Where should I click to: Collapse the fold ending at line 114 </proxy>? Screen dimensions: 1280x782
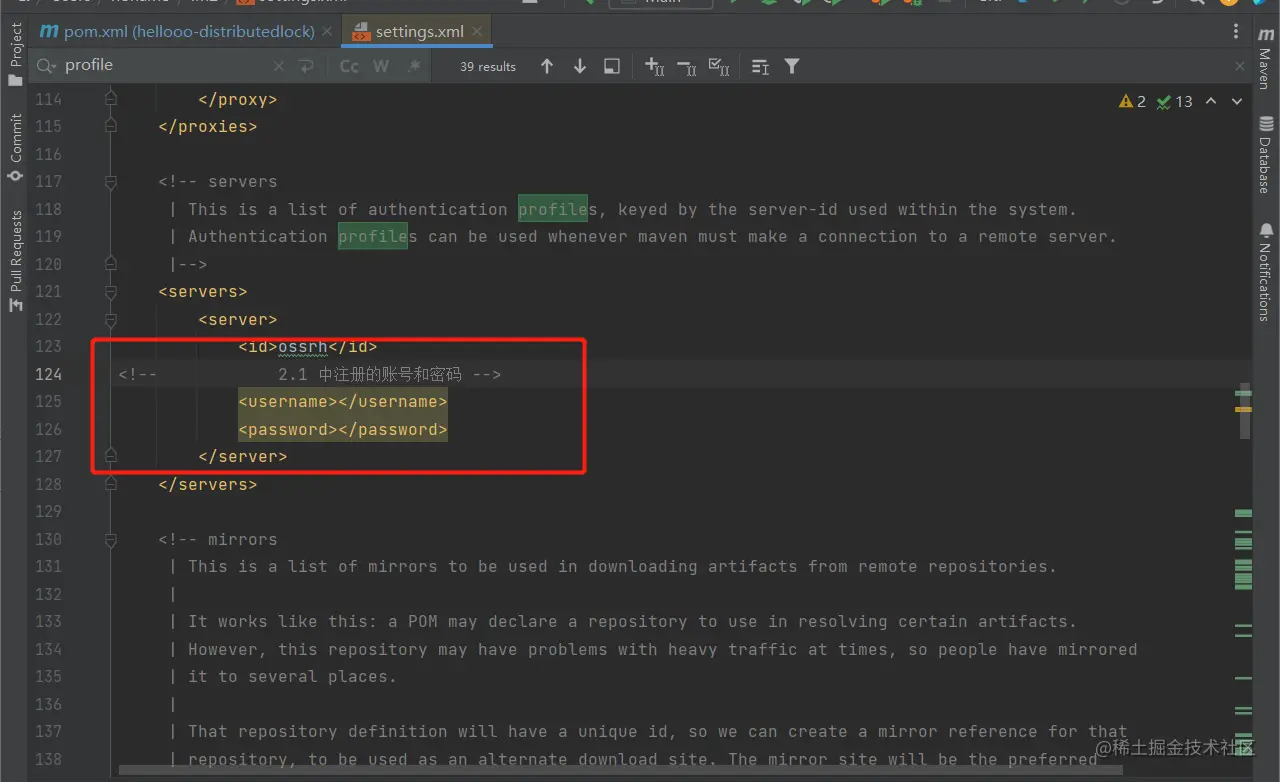(111, 99)
